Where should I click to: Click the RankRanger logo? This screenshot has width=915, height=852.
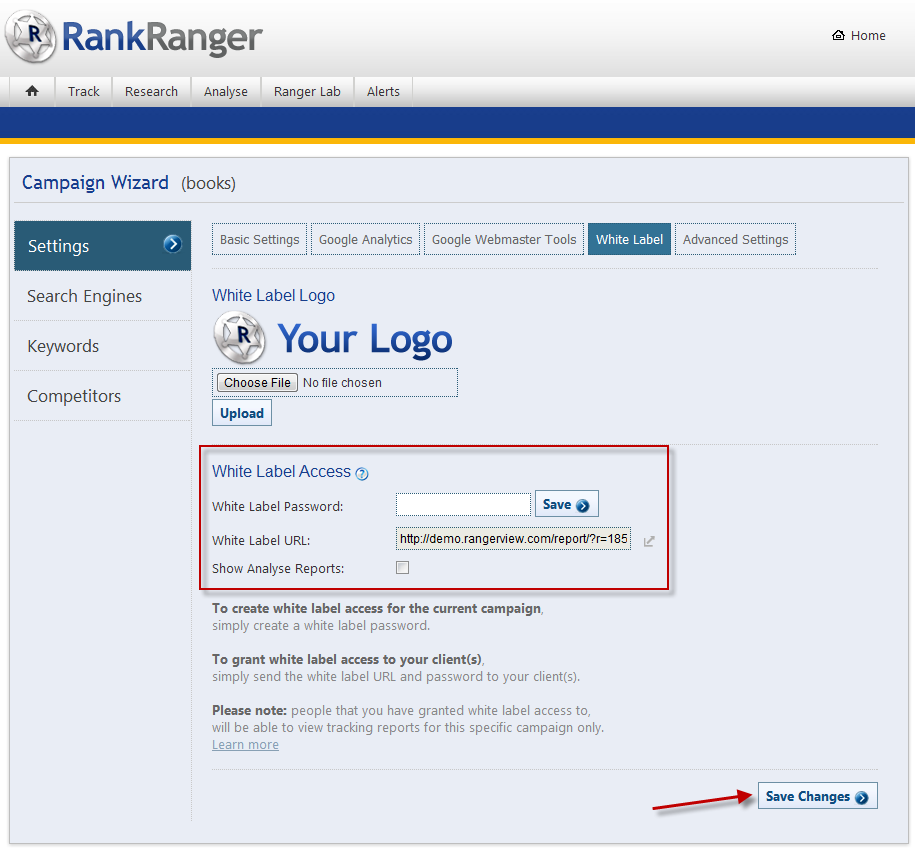point(134,37)
